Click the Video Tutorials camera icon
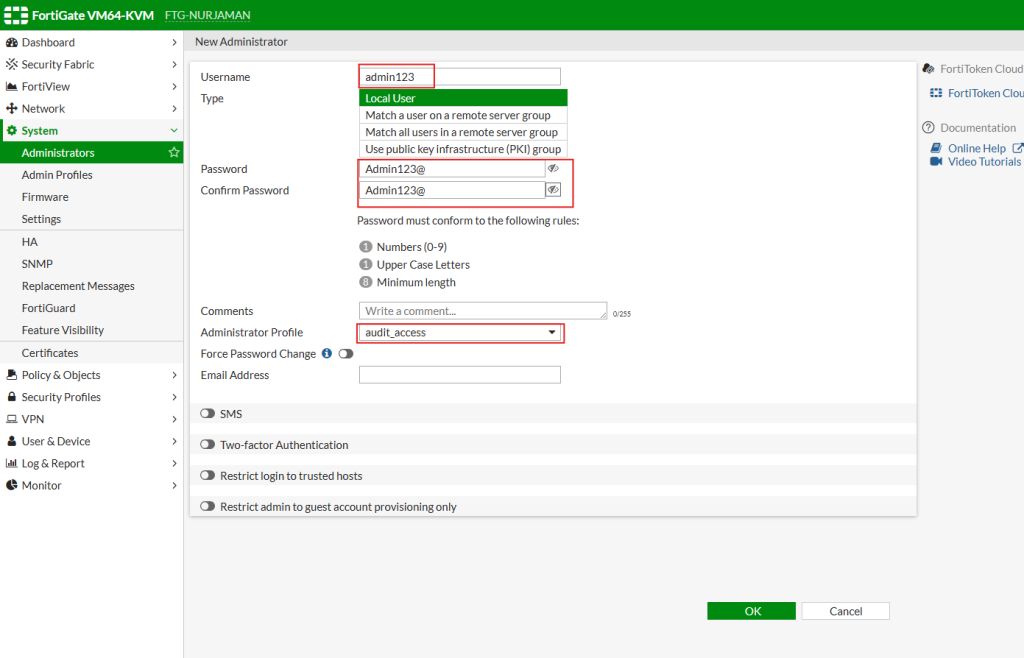The width and height of the screenshot is (1024, 658). click(x=936, y=162)
